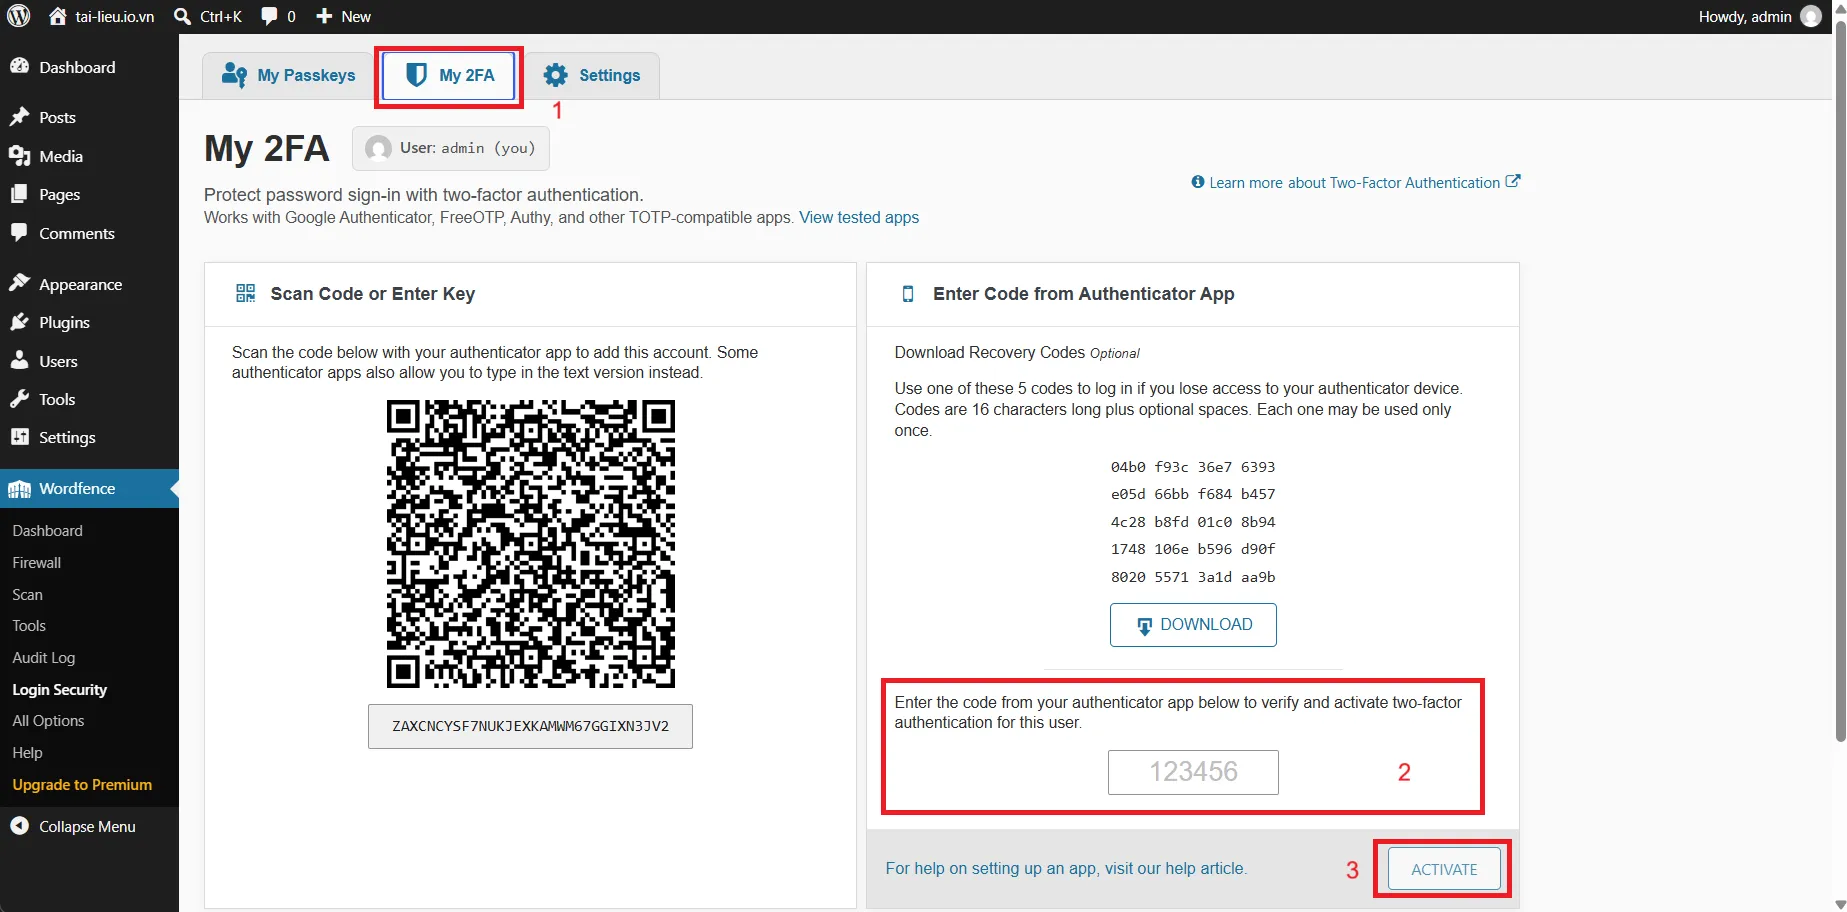Open Wordfence Firewall submenu

36,562
